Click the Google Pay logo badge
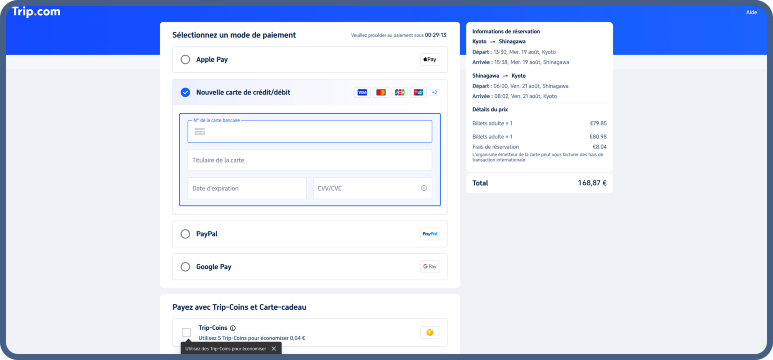 coord(429,267)
